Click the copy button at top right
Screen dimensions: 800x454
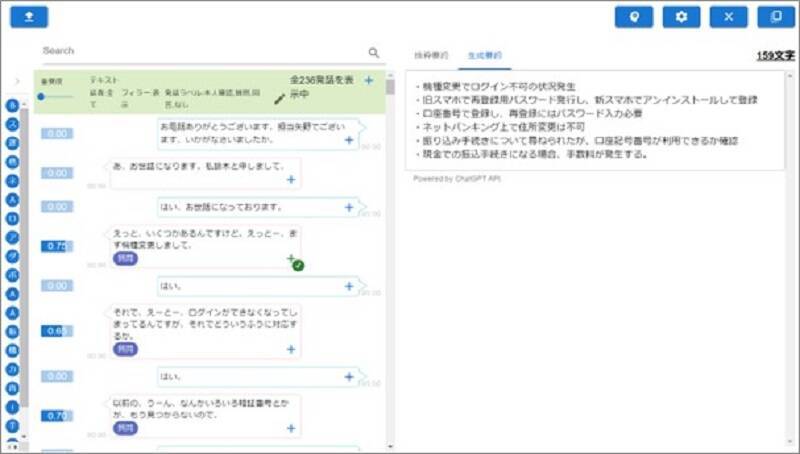tap(776, 17)
